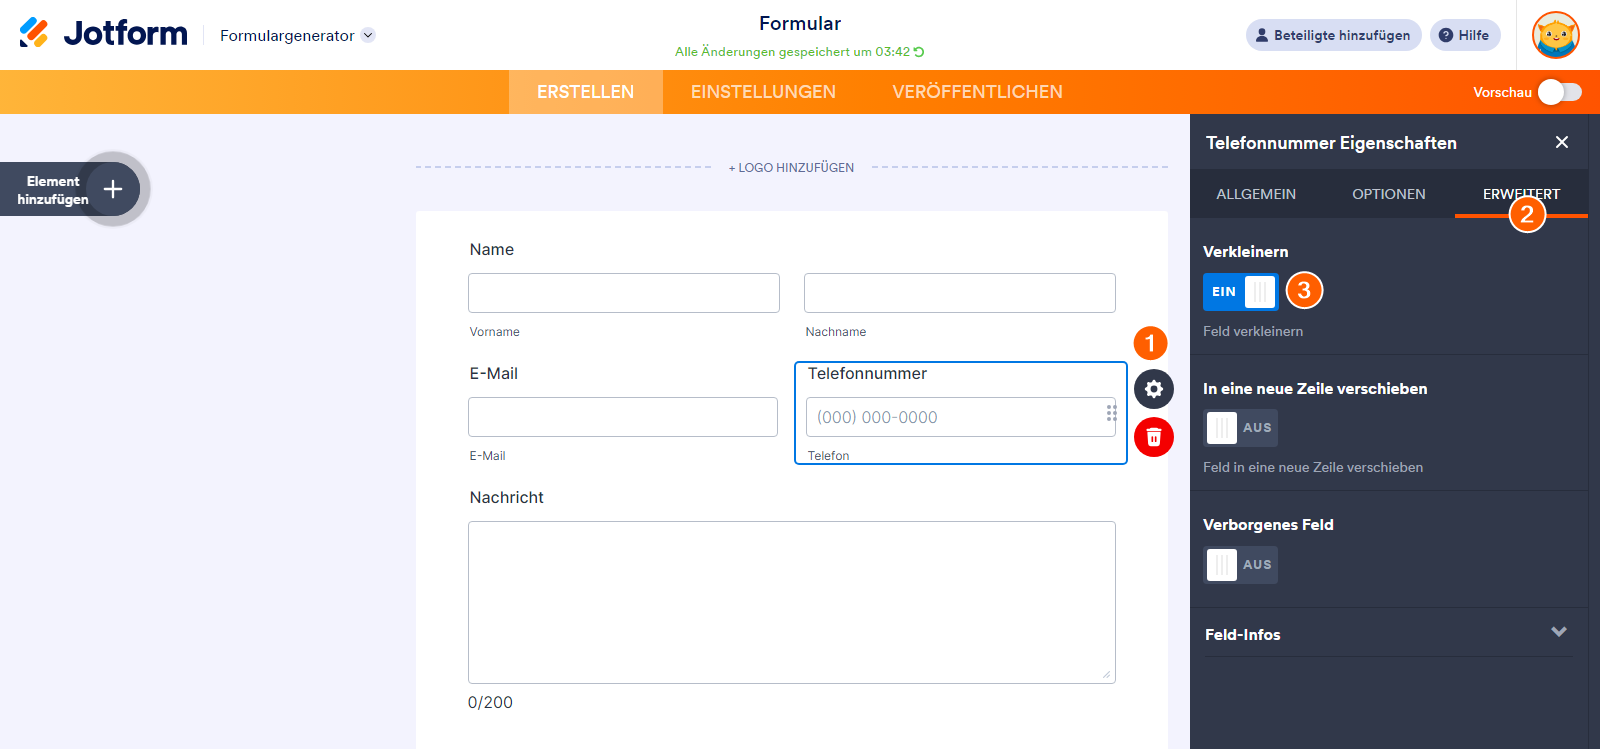The height and width of the screenshot is (749, 1600).
Task: Delete the Telefonnummer field with trash icon
Action: (x=1153, y=437)
